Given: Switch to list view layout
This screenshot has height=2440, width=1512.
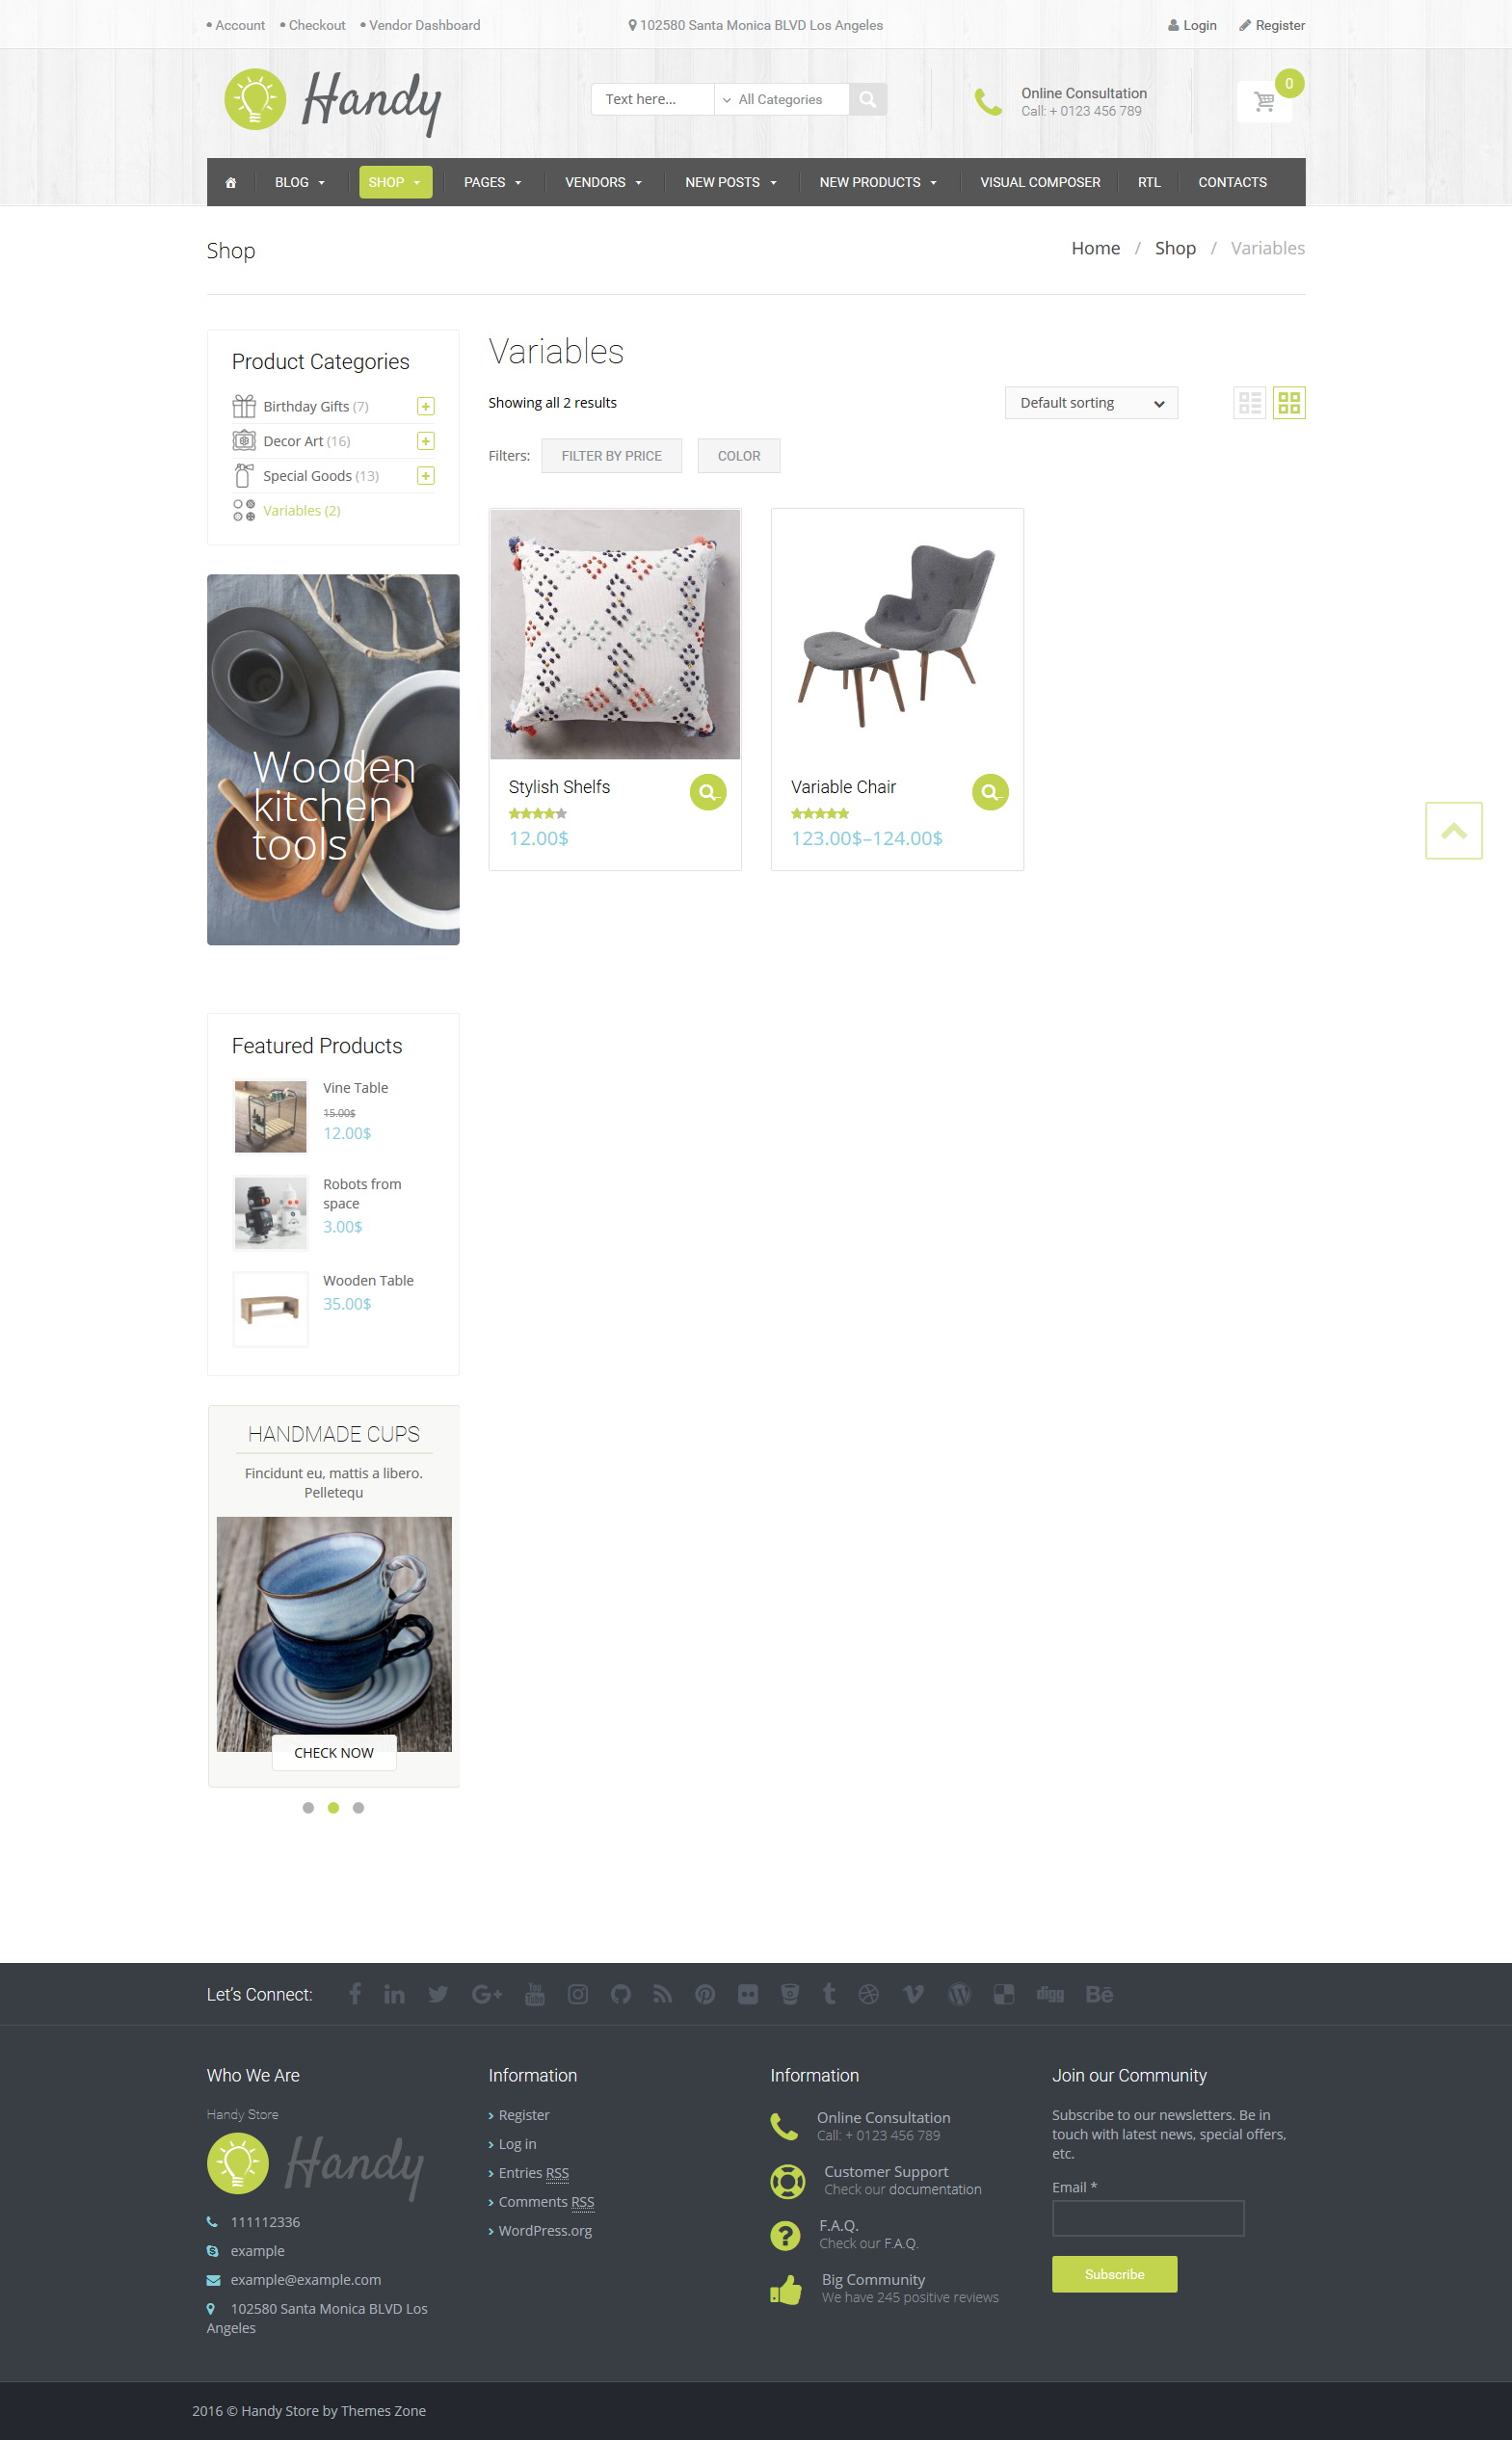Looking at the screenshot, I should [x=1250, y=403].
